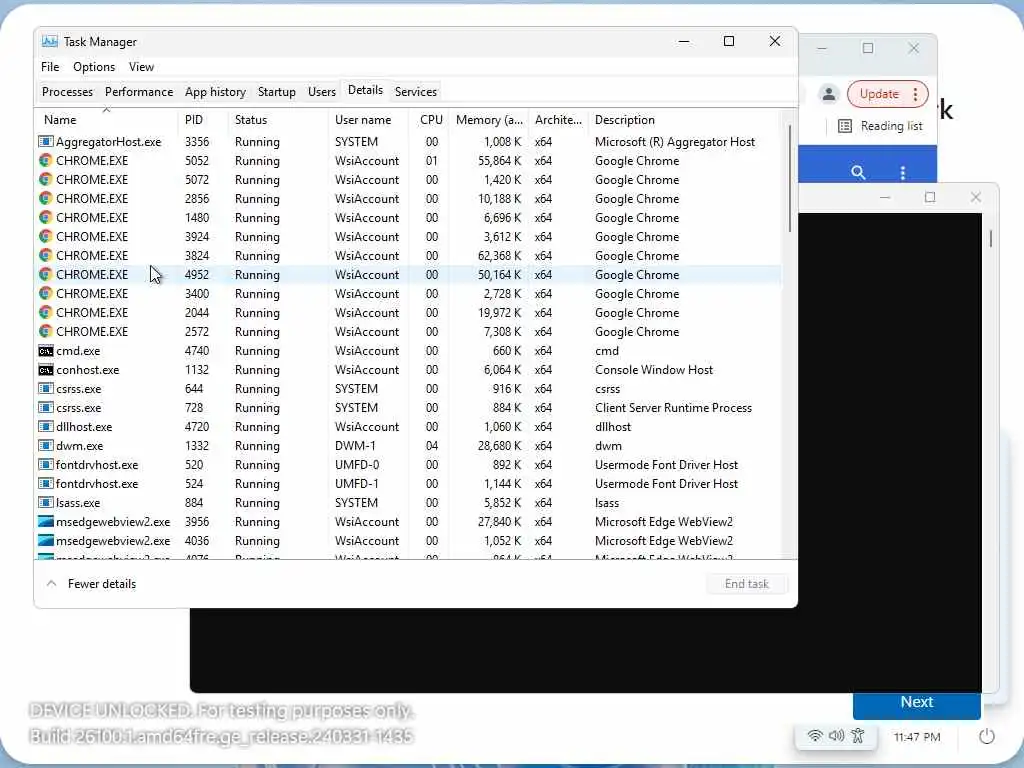Switch to the Services tab
The width and height of the screenshot is (1024, 768).
[416, 91]
